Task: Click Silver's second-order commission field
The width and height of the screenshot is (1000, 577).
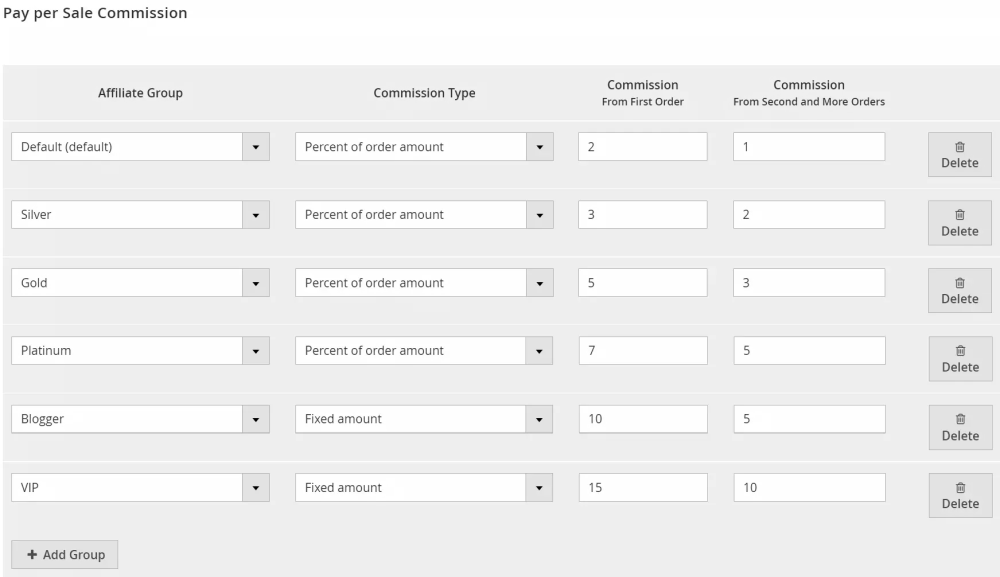Action: (808, 215)
